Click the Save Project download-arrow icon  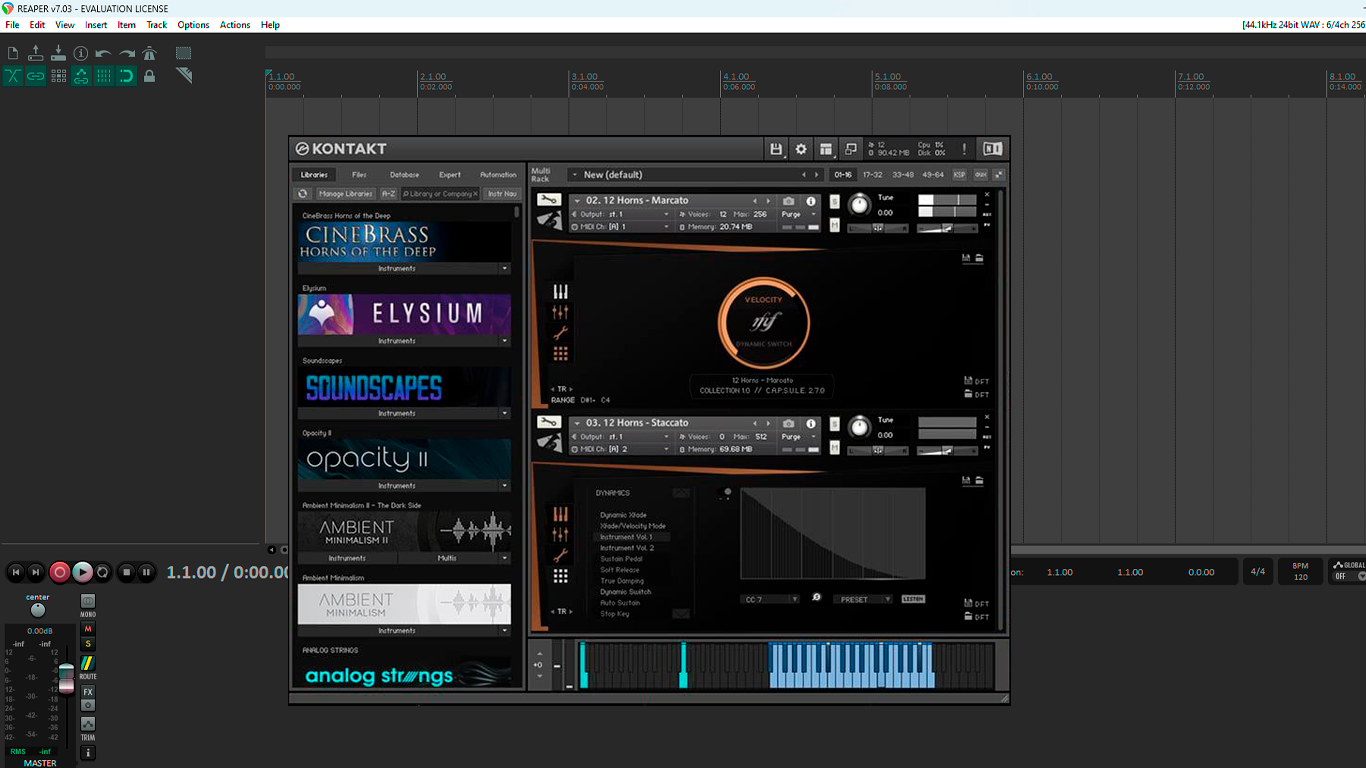point(58,53)
